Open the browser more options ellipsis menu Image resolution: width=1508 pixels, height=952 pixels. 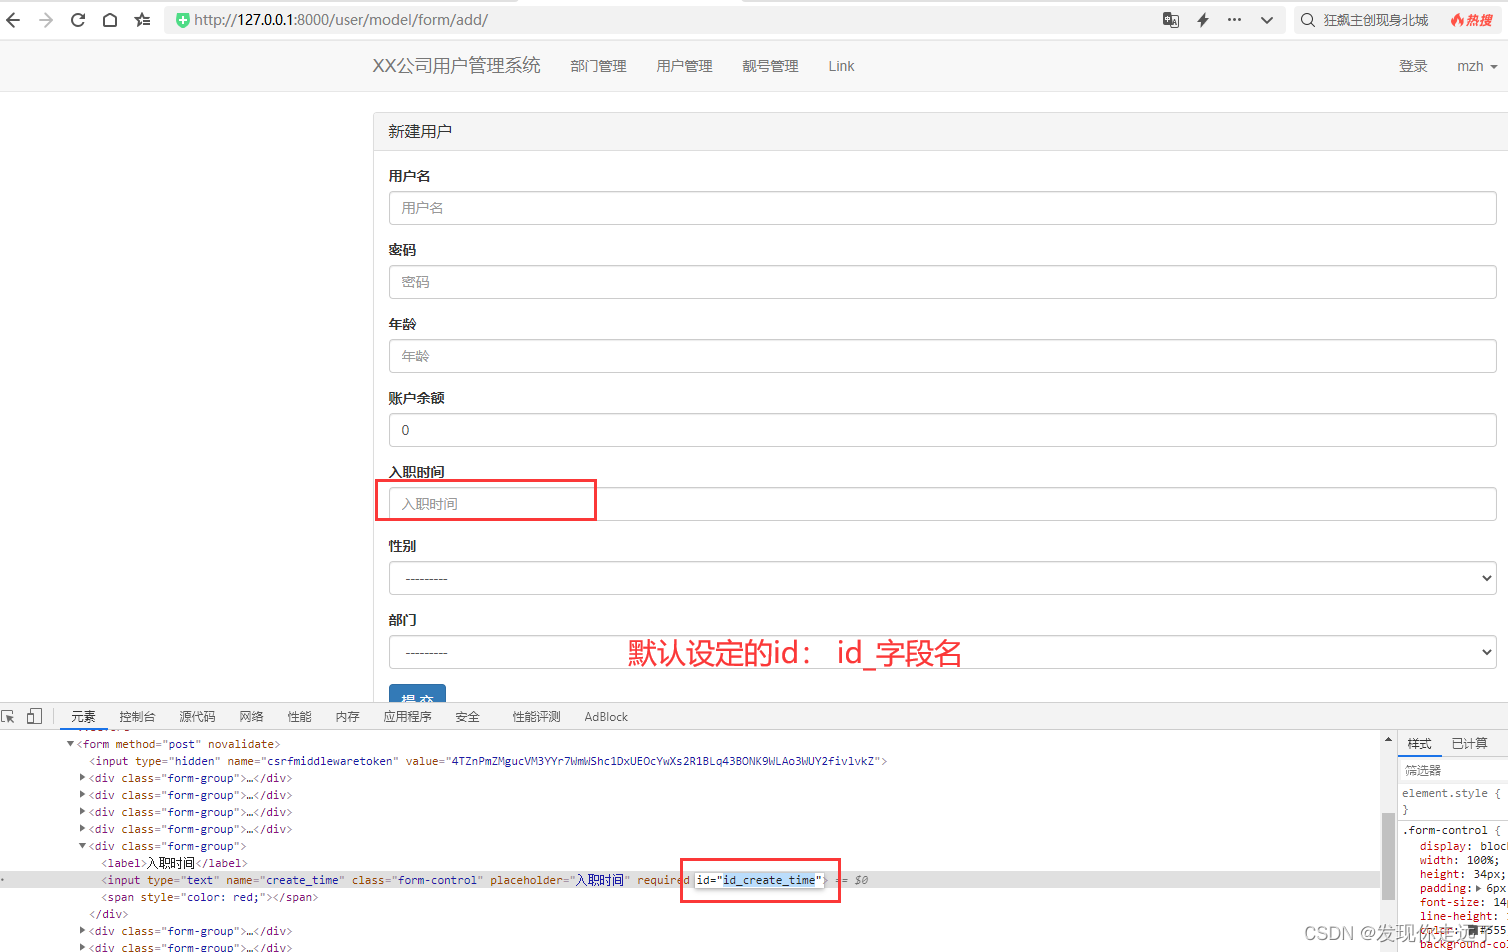coord(1235,19)
